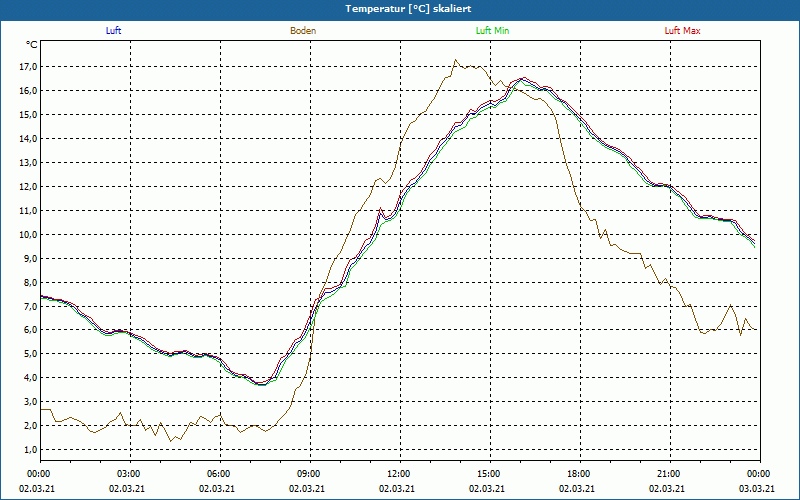Click the 06:00 time axis label
The width and height of the screenshot is (800, 500).
220,474
